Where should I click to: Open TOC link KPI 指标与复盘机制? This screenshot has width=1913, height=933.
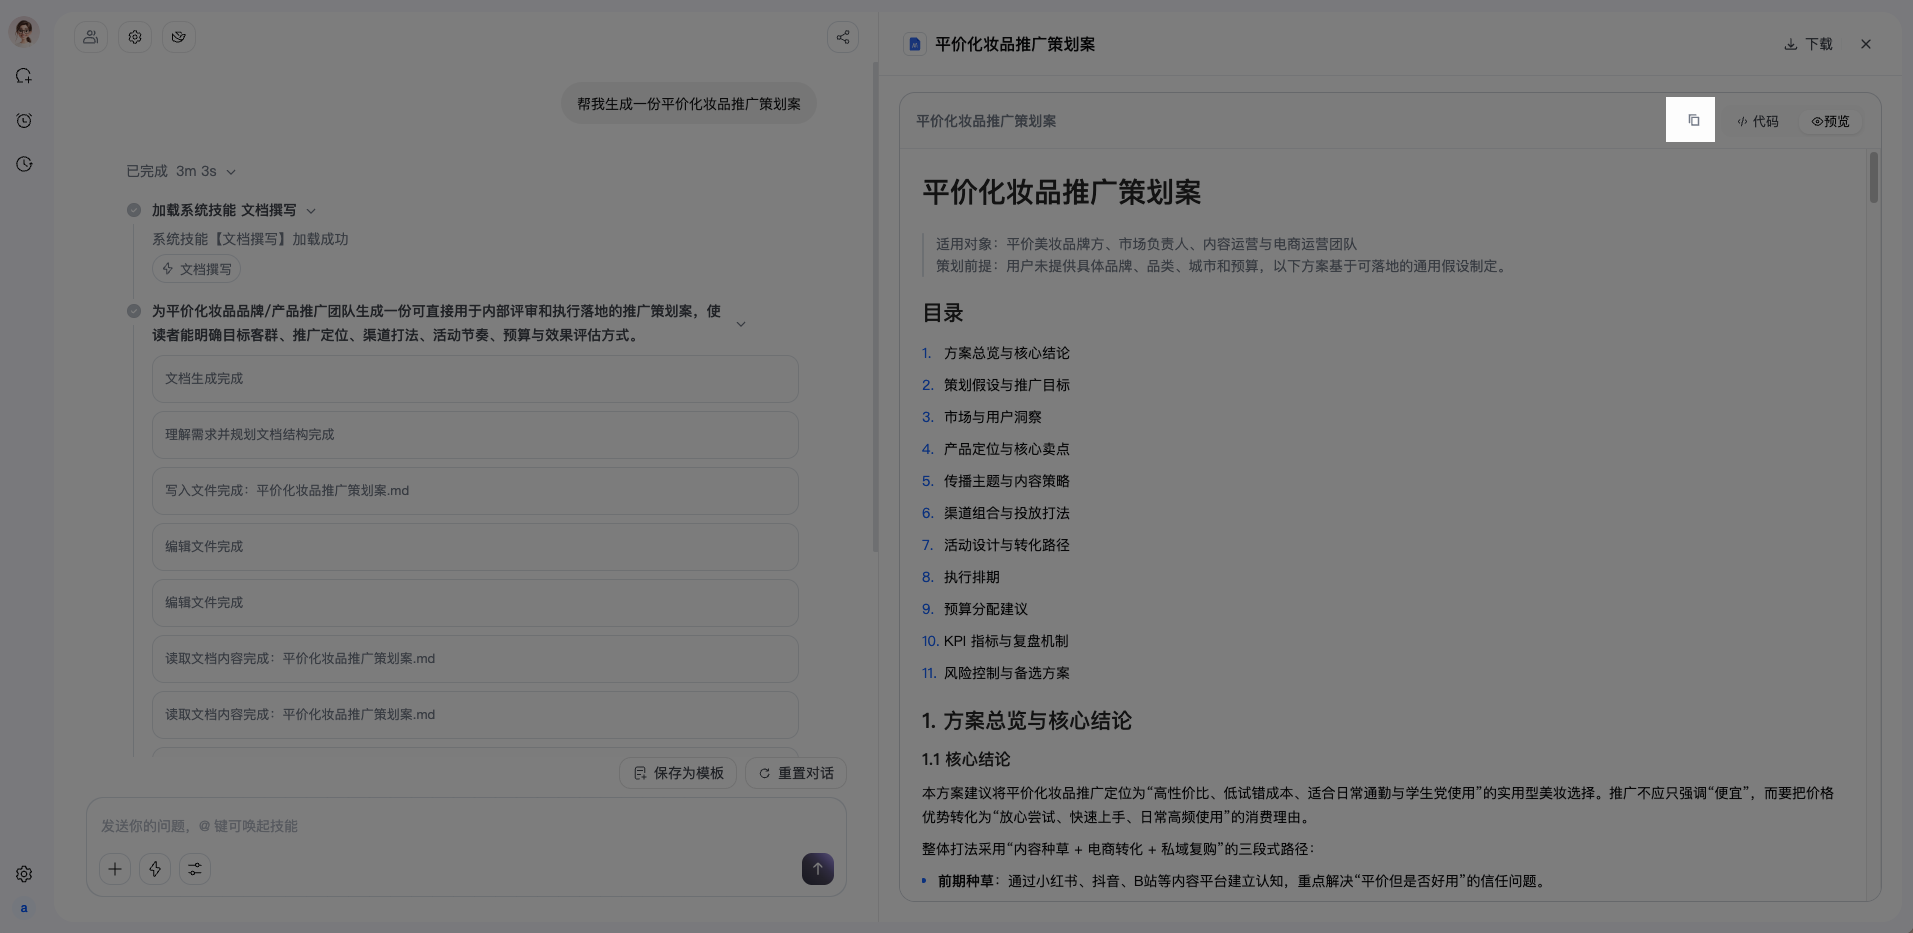(1006, 641)
